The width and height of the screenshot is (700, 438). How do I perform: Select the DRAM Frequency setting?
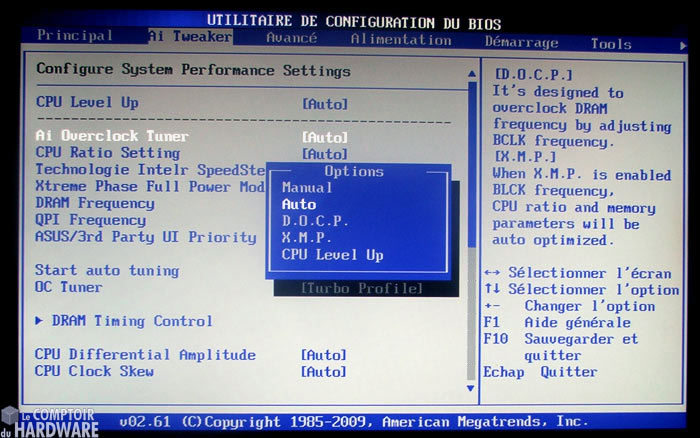tap(95, 203)
